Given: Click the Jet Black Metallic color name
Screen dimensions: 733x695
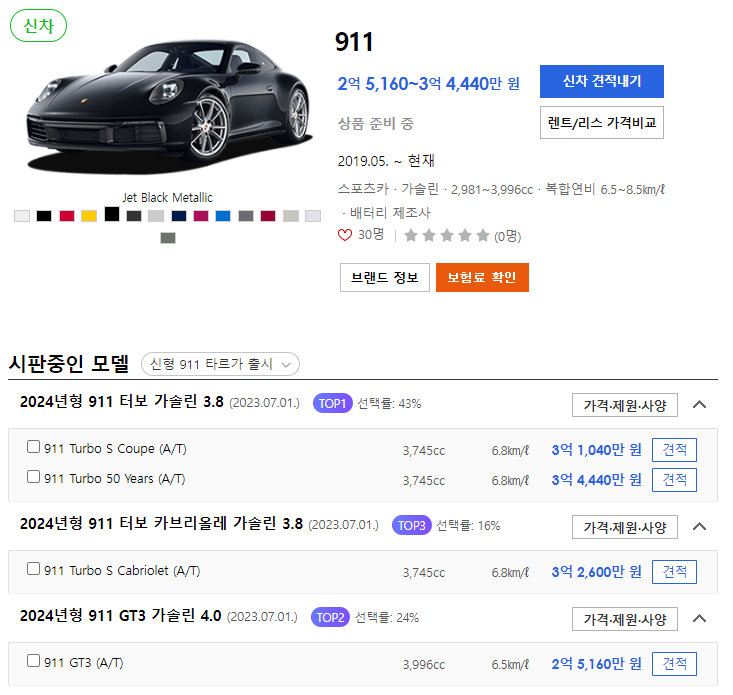Looking at the screenshot, I should point(167,198).
